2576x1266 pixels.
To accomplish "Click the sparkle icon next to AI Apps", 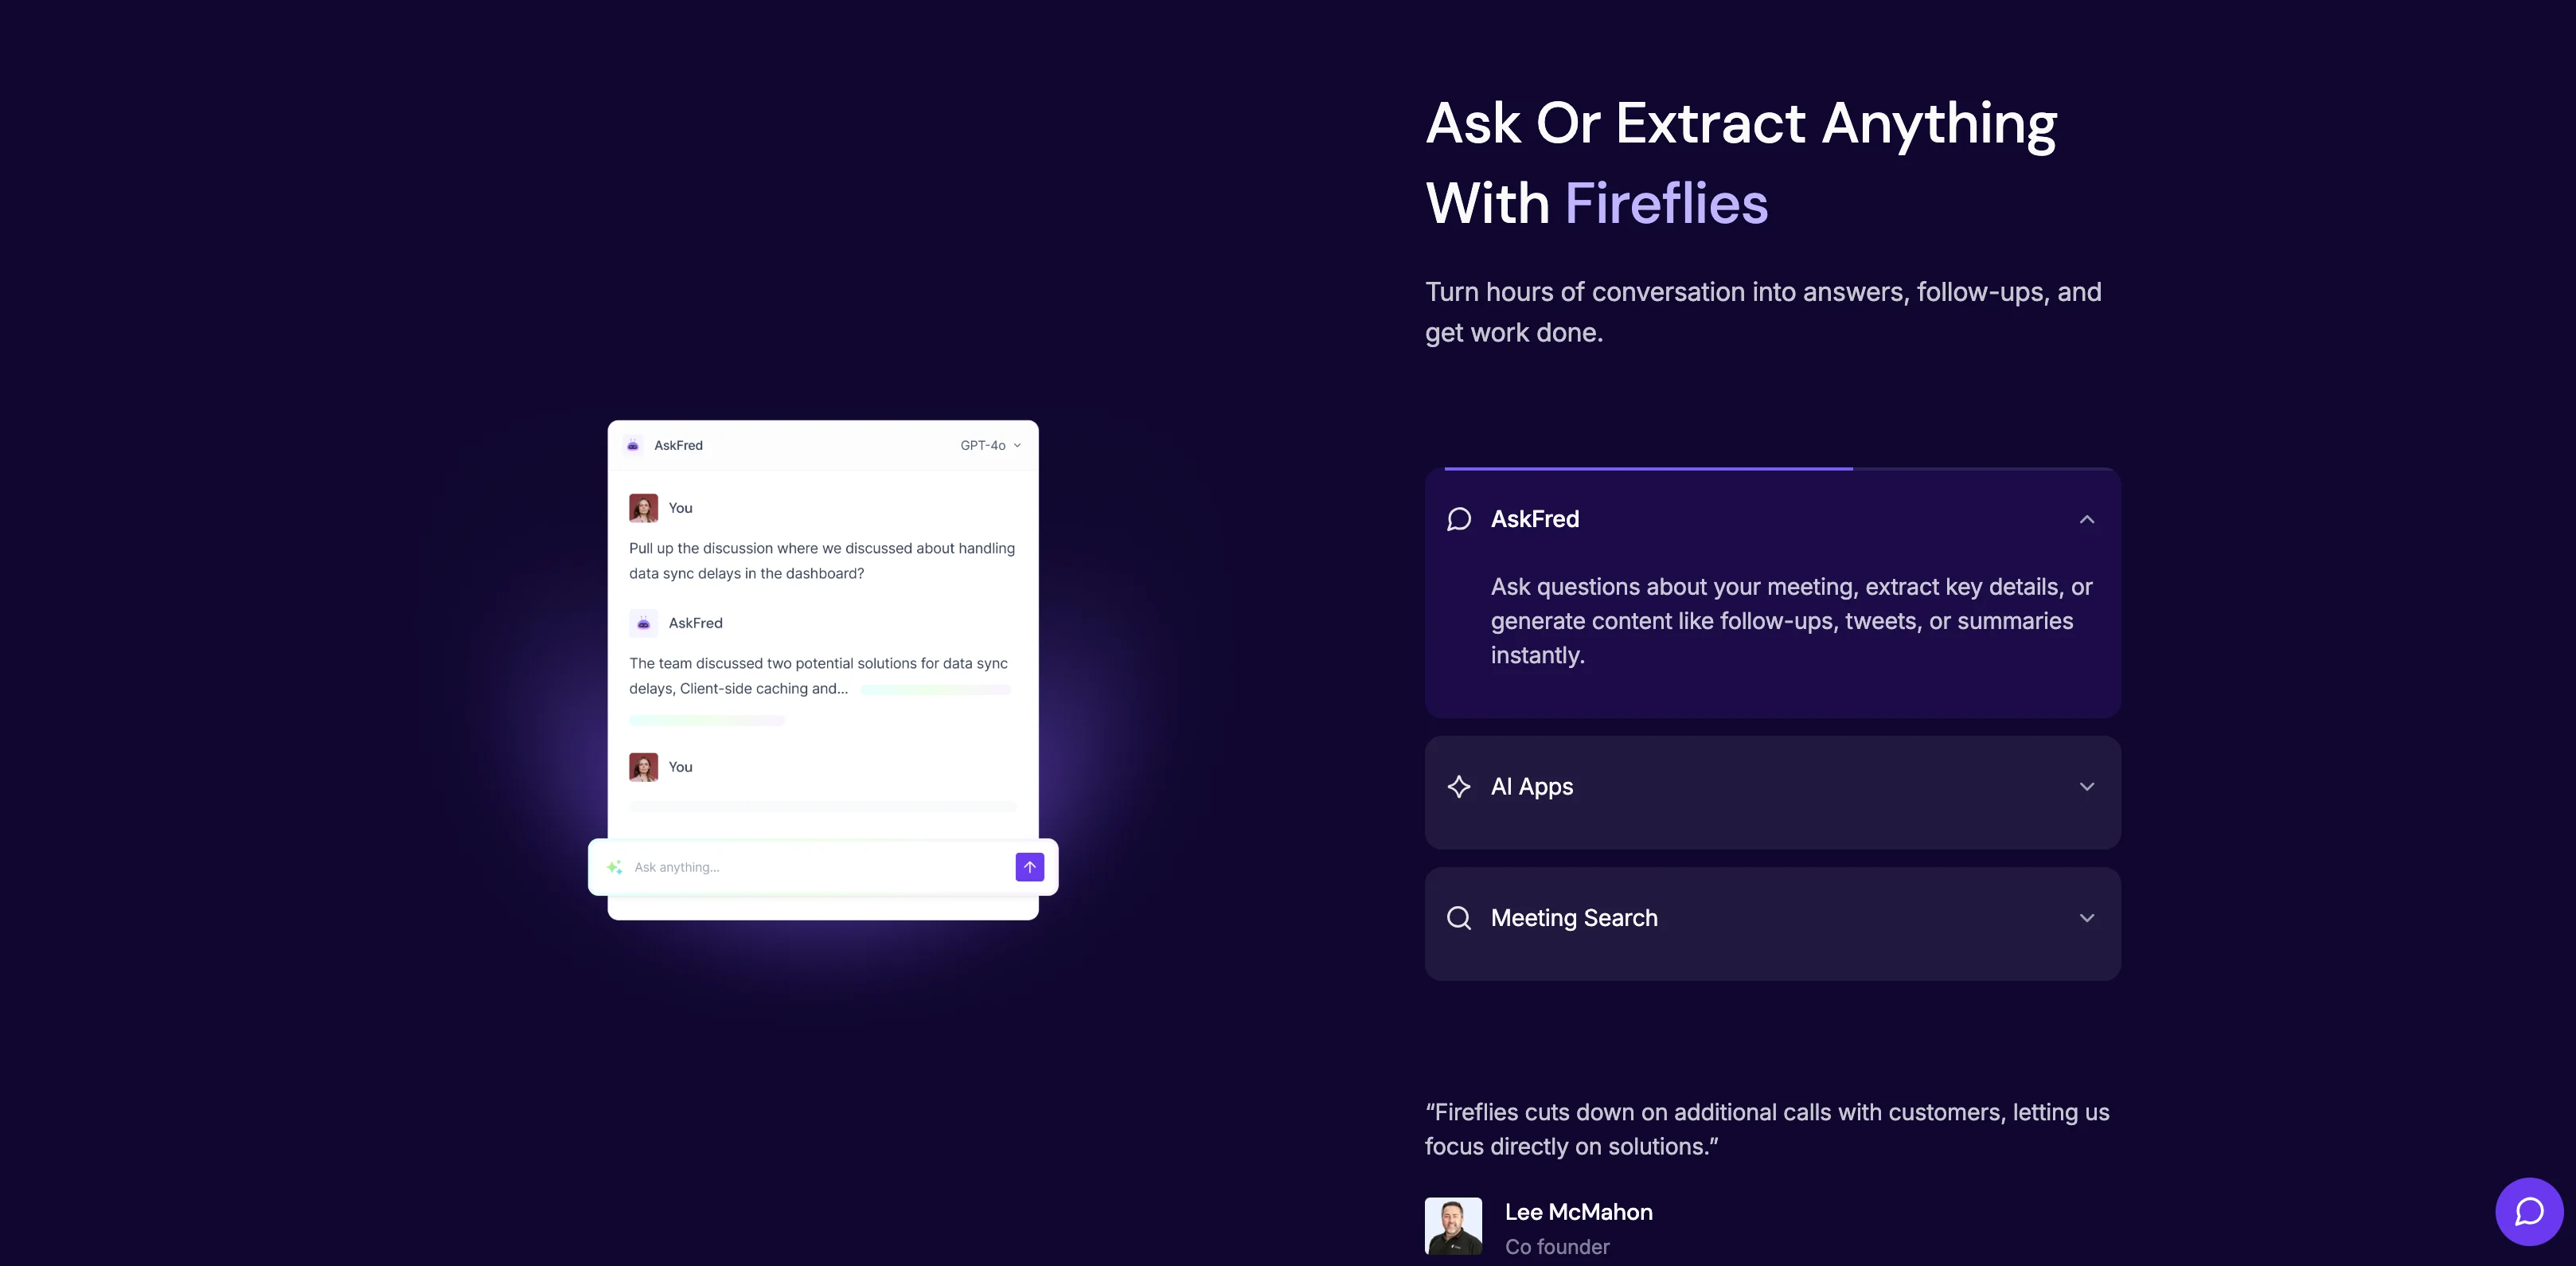I will 1459,787.
